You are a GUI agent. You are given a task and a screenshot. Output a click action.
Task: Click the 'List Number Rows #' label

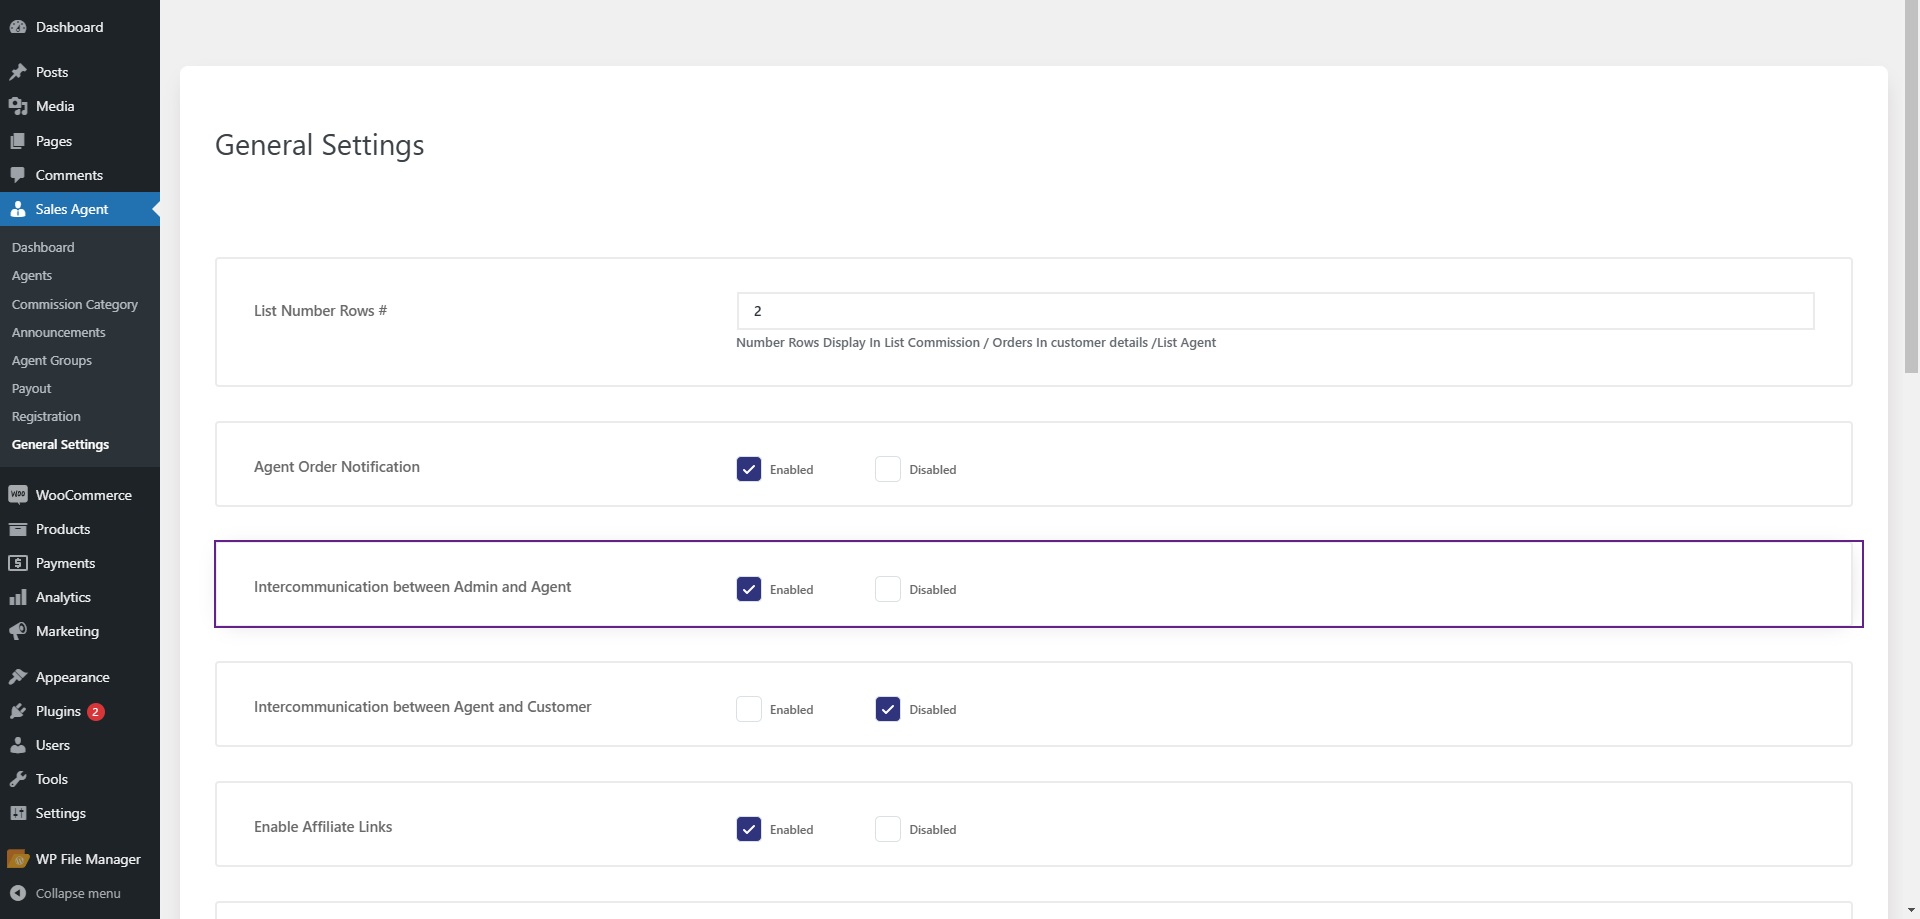click(x=320, y=311)
